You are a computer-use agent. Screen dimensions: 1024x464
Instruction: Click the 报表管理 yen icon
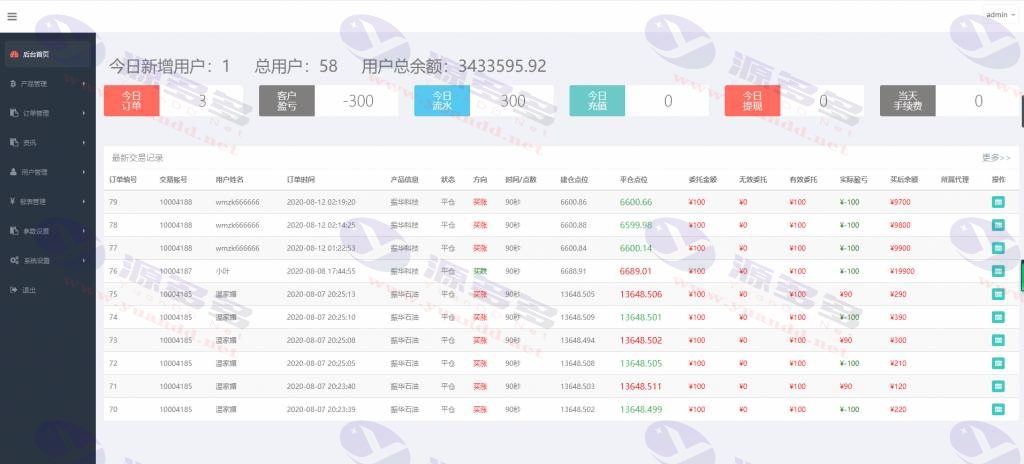13,201
